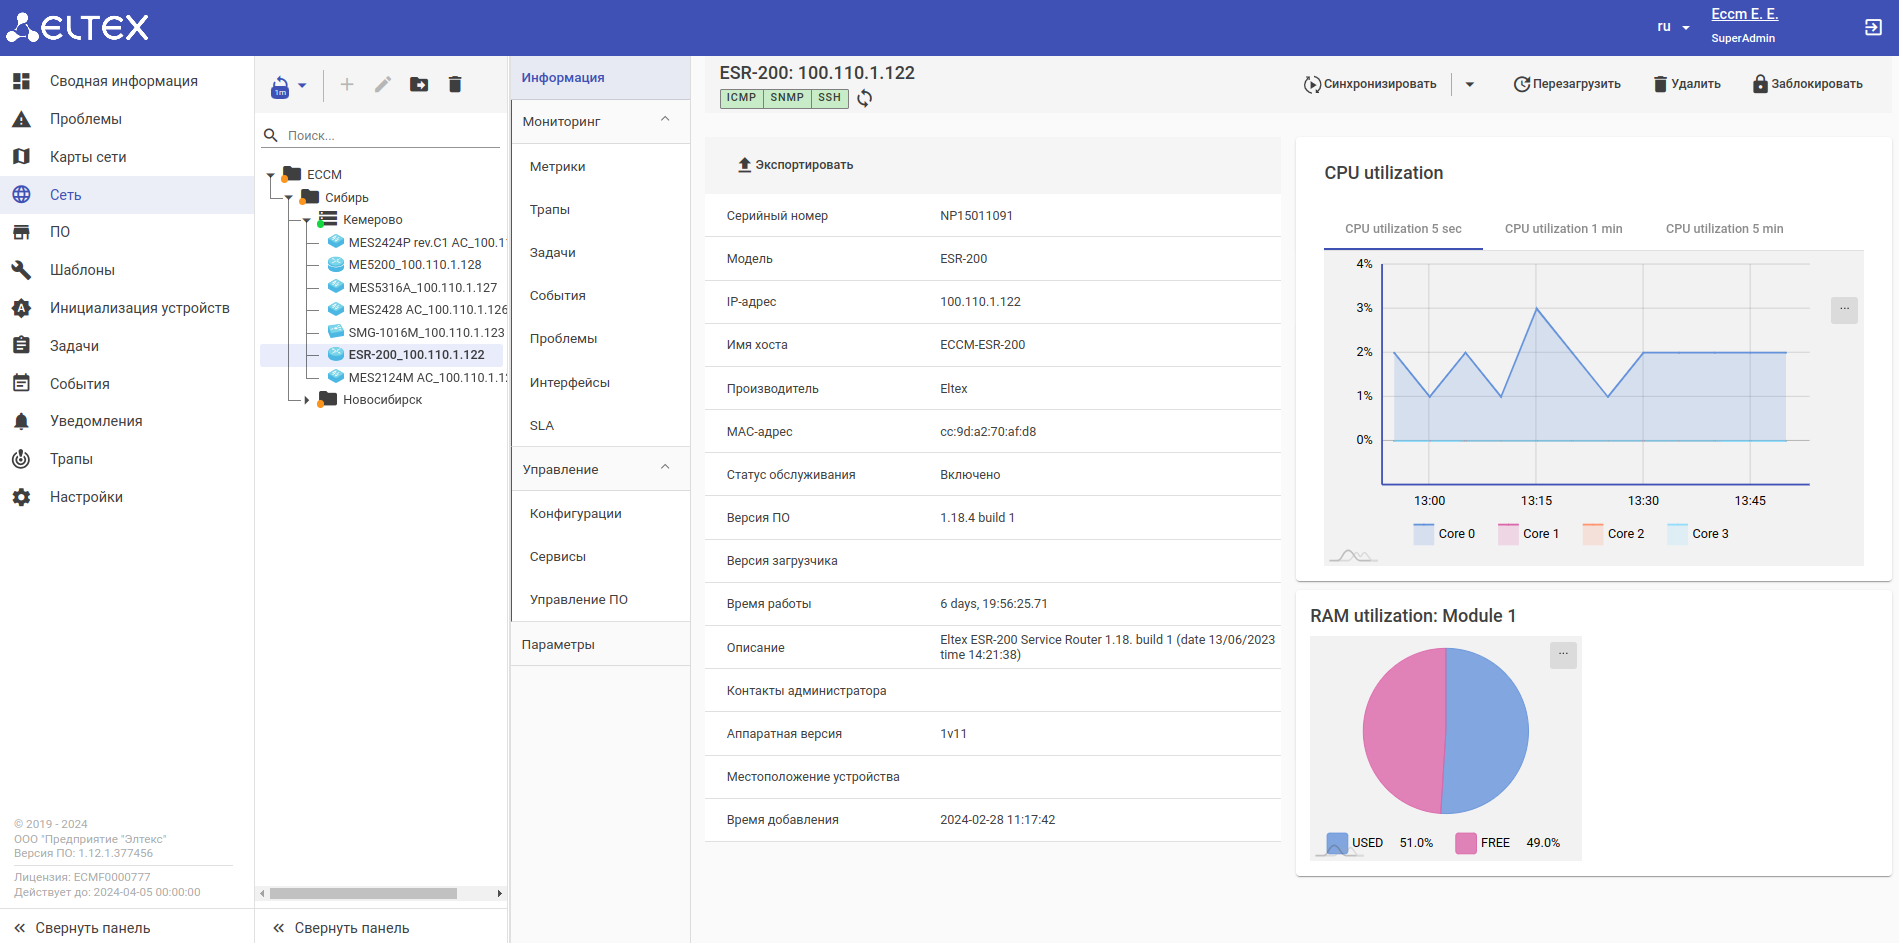Screen dimensions: 1899x943
Task: Open Инициализация устройств icon
Action: click(21, 308)
